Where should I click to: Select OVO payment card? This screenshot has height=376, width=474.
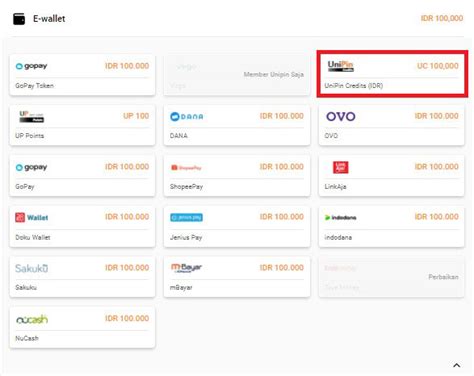392,125
